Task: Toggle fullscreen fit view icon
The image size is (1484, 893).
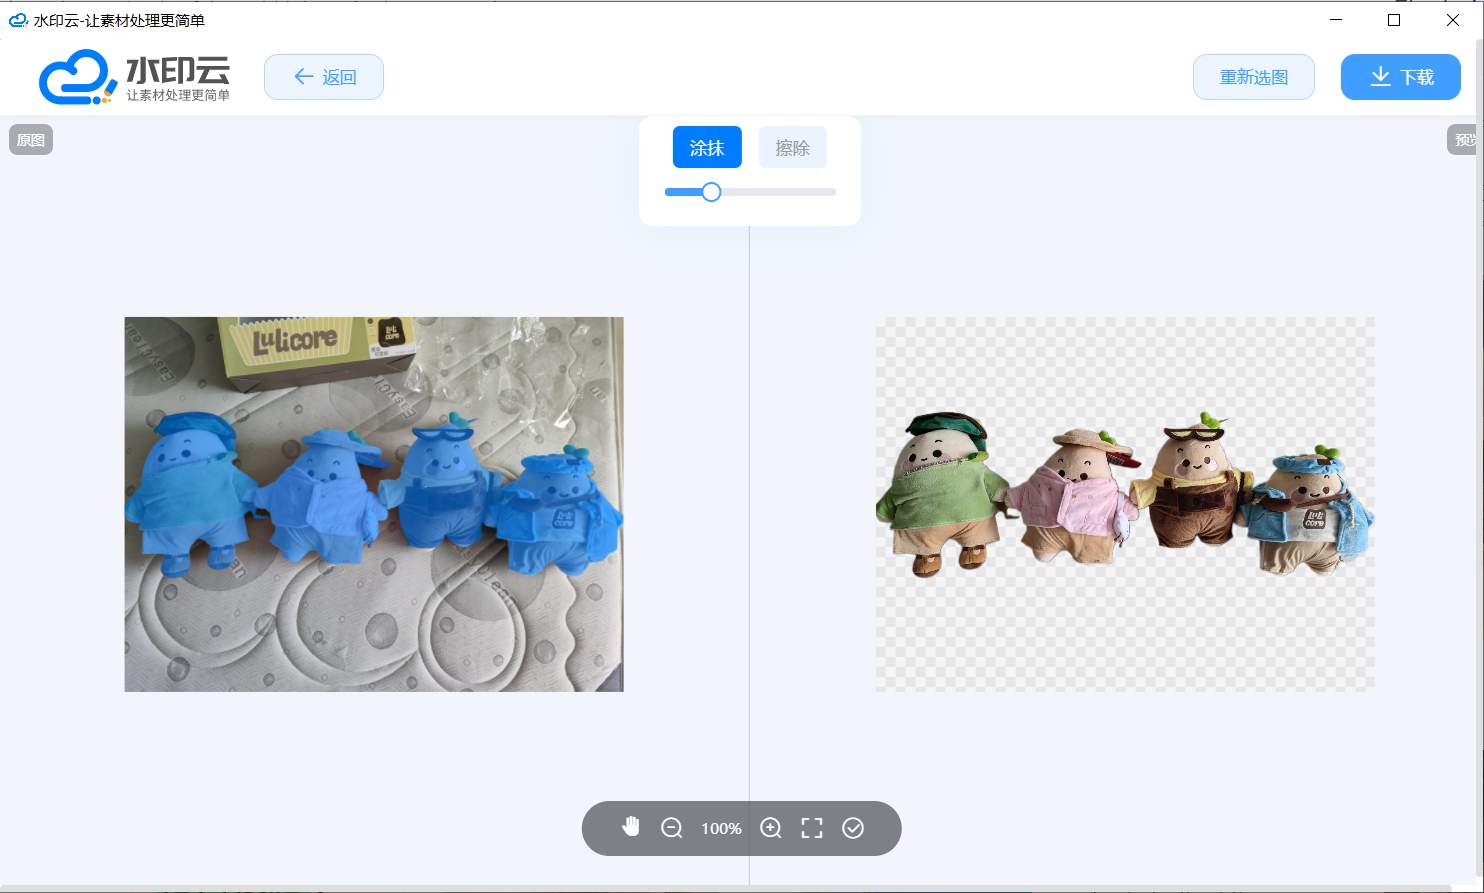Action: pos(812,828)
